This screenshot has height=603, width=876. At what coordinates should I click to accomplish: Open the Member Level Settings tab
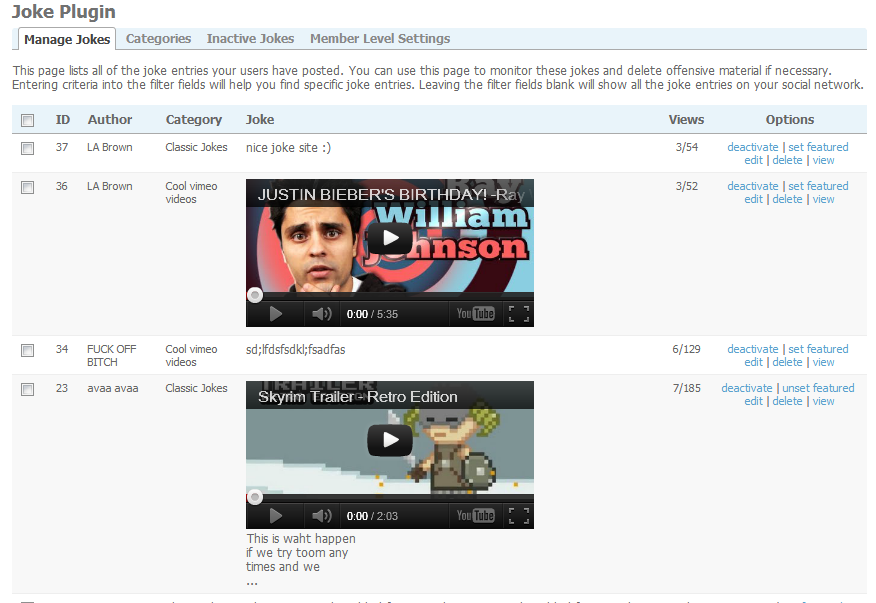click(380, 39)
